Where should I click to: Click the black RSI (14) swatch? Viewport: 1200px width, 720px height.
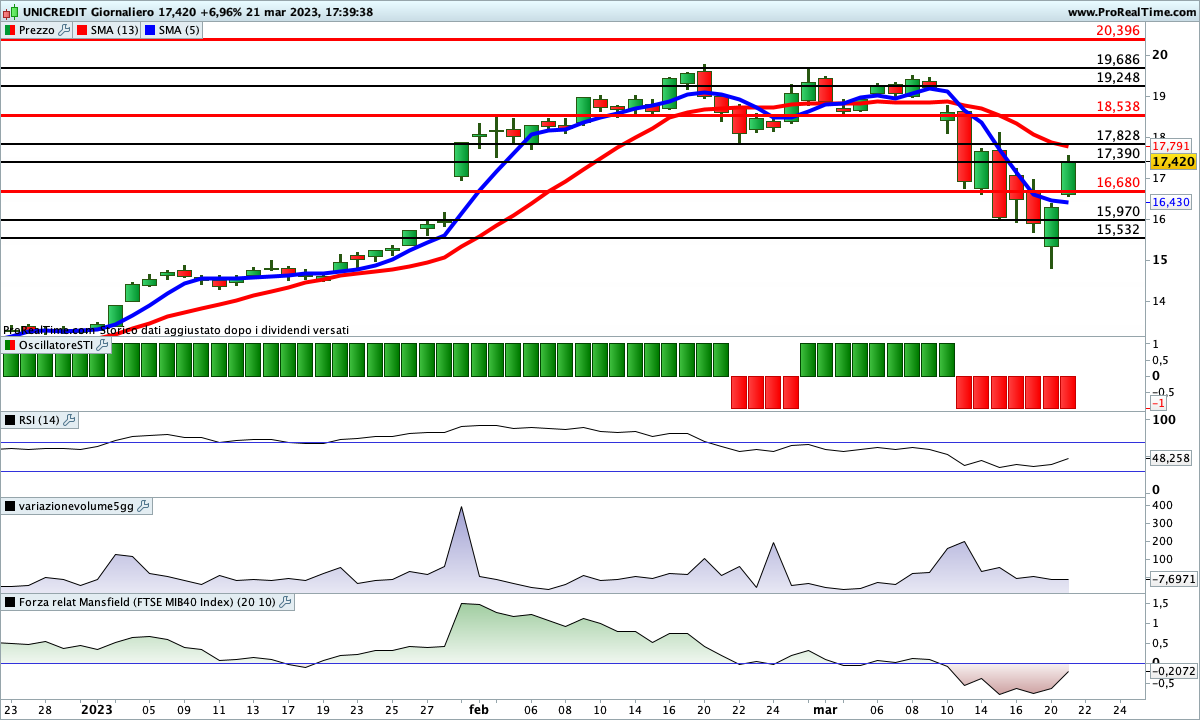click(10, 420)
